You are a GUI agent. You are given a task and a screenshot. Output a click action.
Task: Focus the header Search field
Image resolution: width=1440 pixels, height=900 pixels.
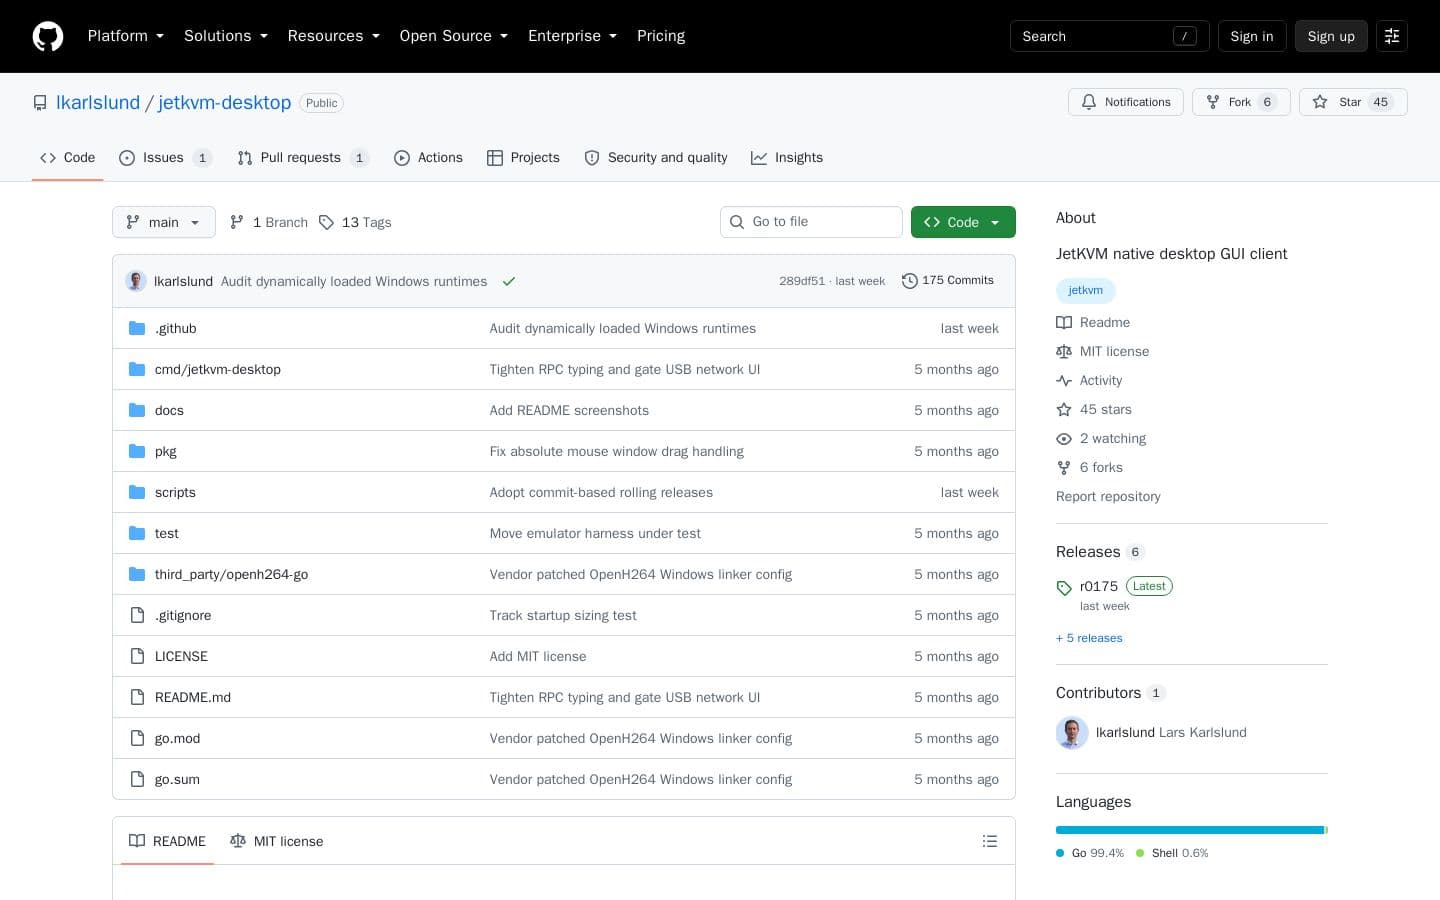pyautogui.click(x=1110, y=36)
